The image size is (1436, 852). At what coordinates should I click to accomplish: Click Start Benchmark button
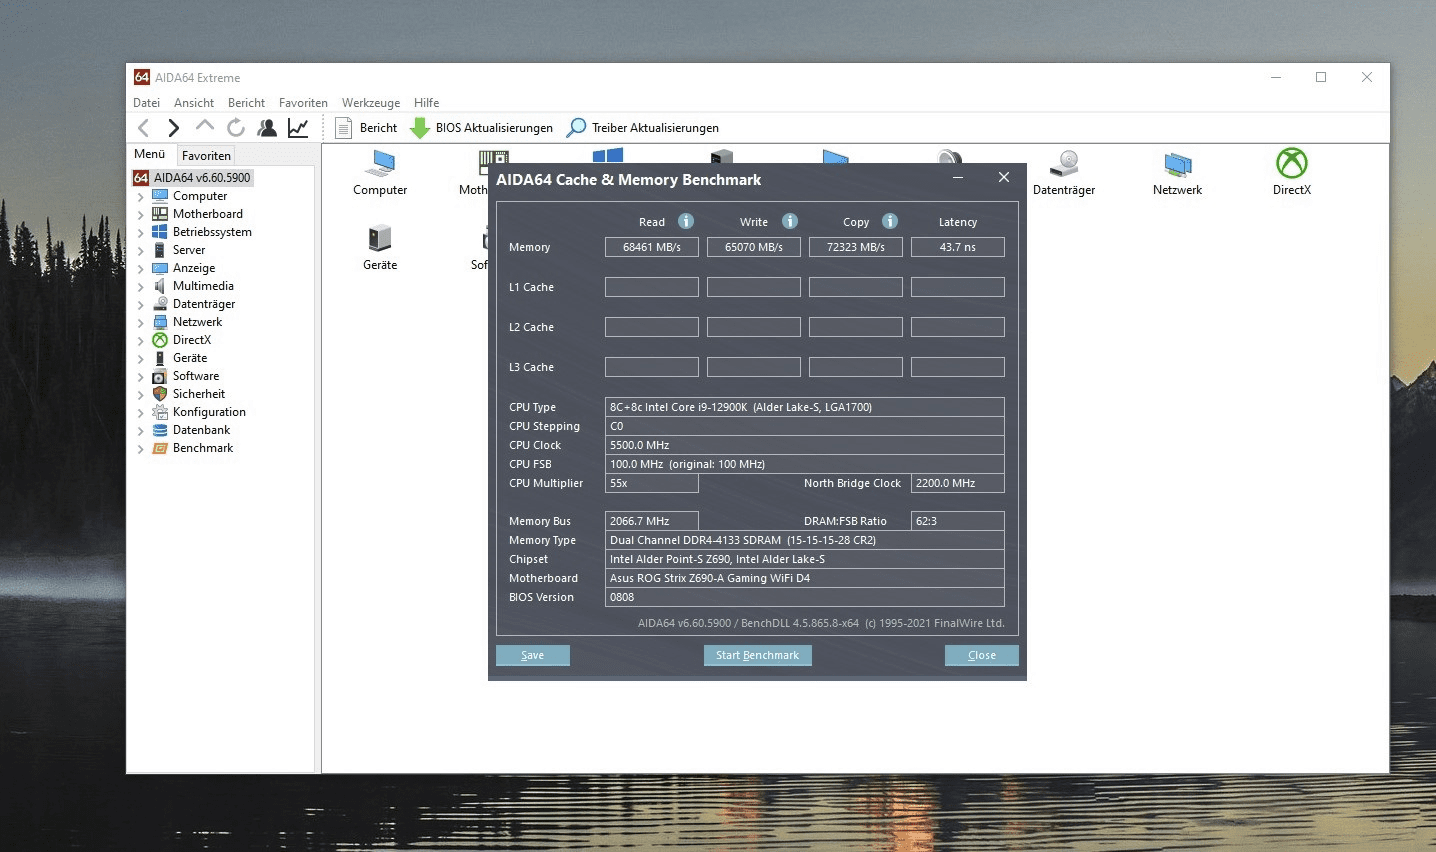[x=757, y=655]
